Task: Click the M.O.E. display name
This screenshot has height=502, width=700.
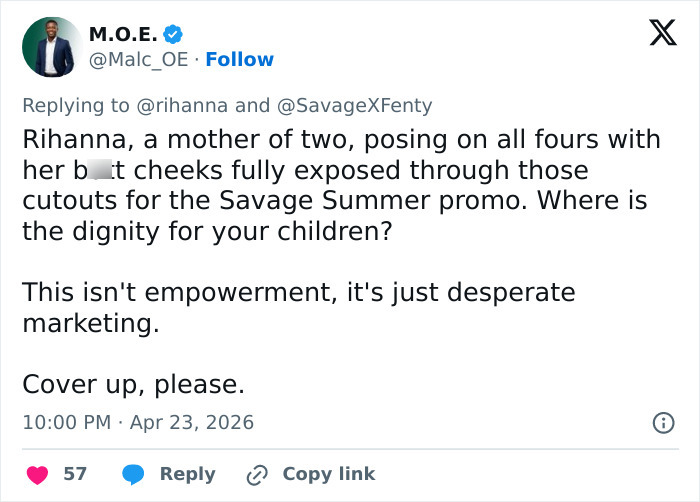Action: pos(122,33)
